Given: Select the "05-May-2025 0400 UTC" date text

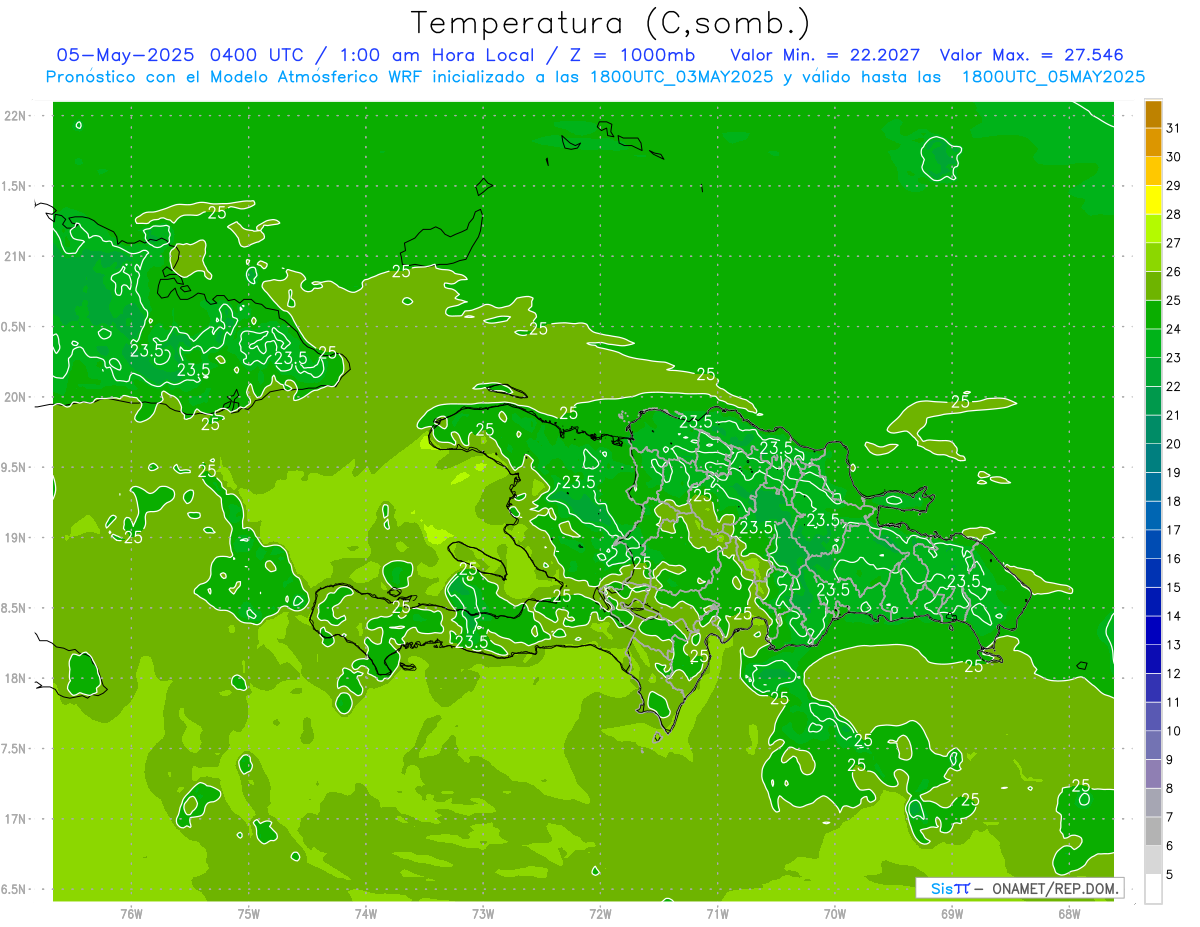Looking at the screenshot, I should coord(180,55).
